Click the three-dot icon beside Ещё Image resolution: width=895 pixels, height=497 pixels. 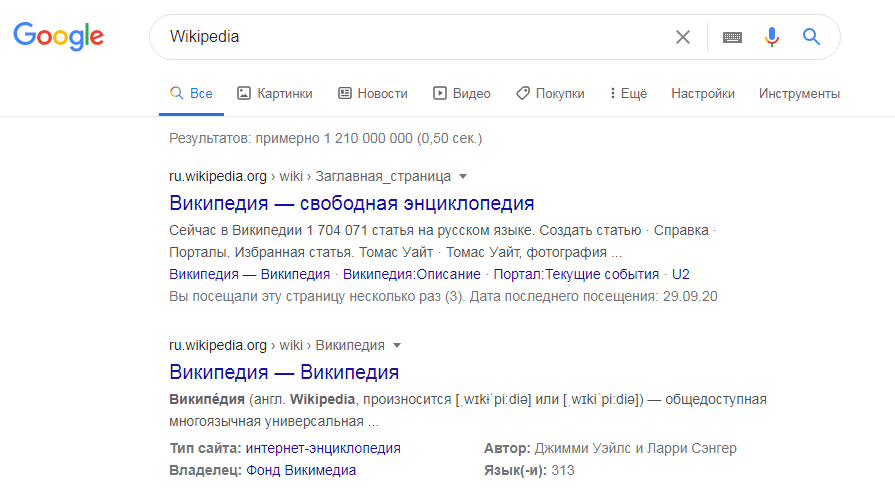click(x=612, y=93)
